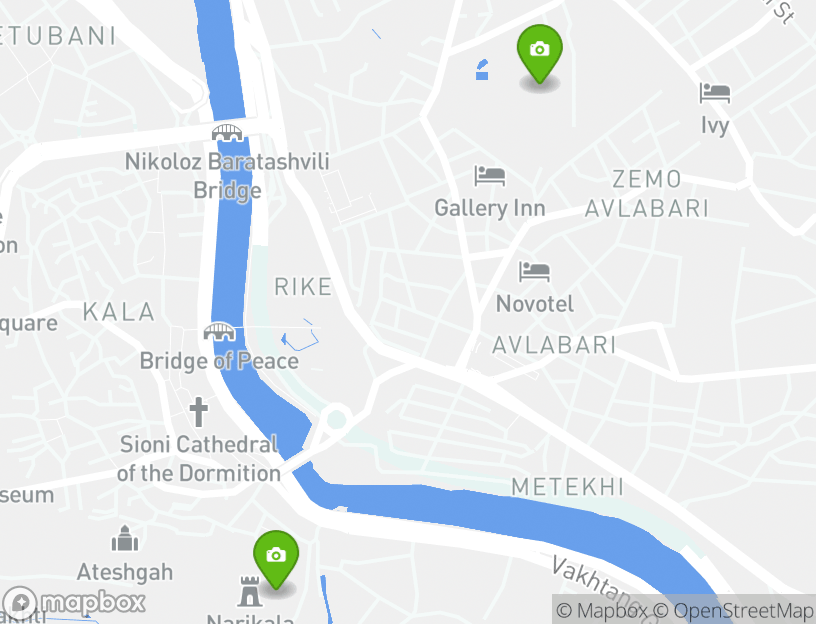Click the RIKE district label
Screen dimensions: 816x624
pyautogui.click(x=303, y=287)
